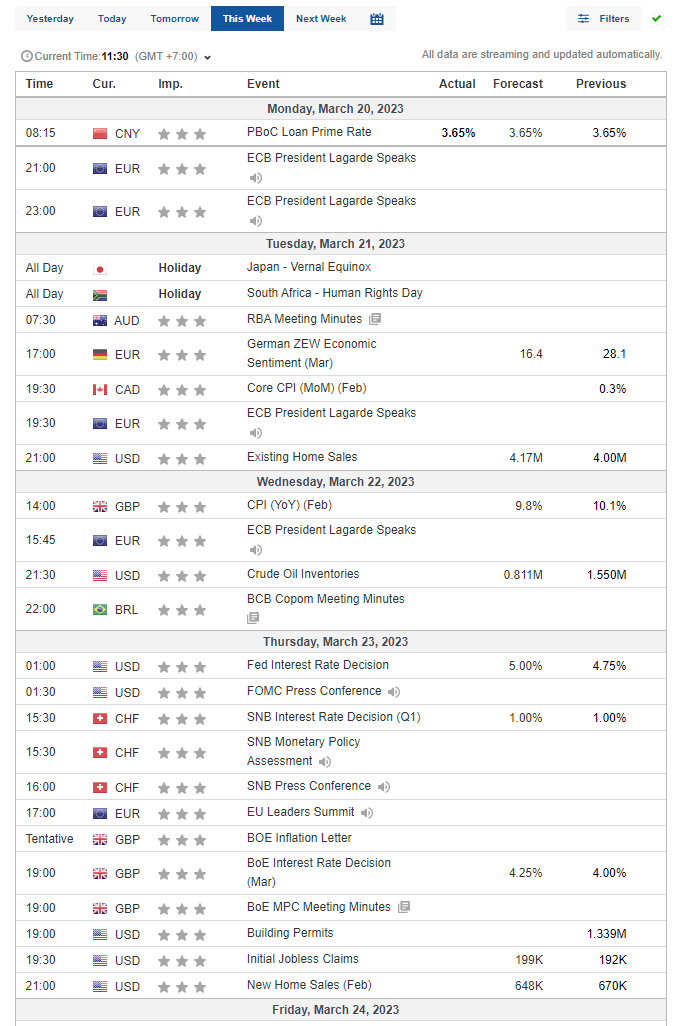The width and height of the screenshot is (678, 1026).
Task: Click speaker icon for SNB Press Conference
Action: (x=383, y=787)
